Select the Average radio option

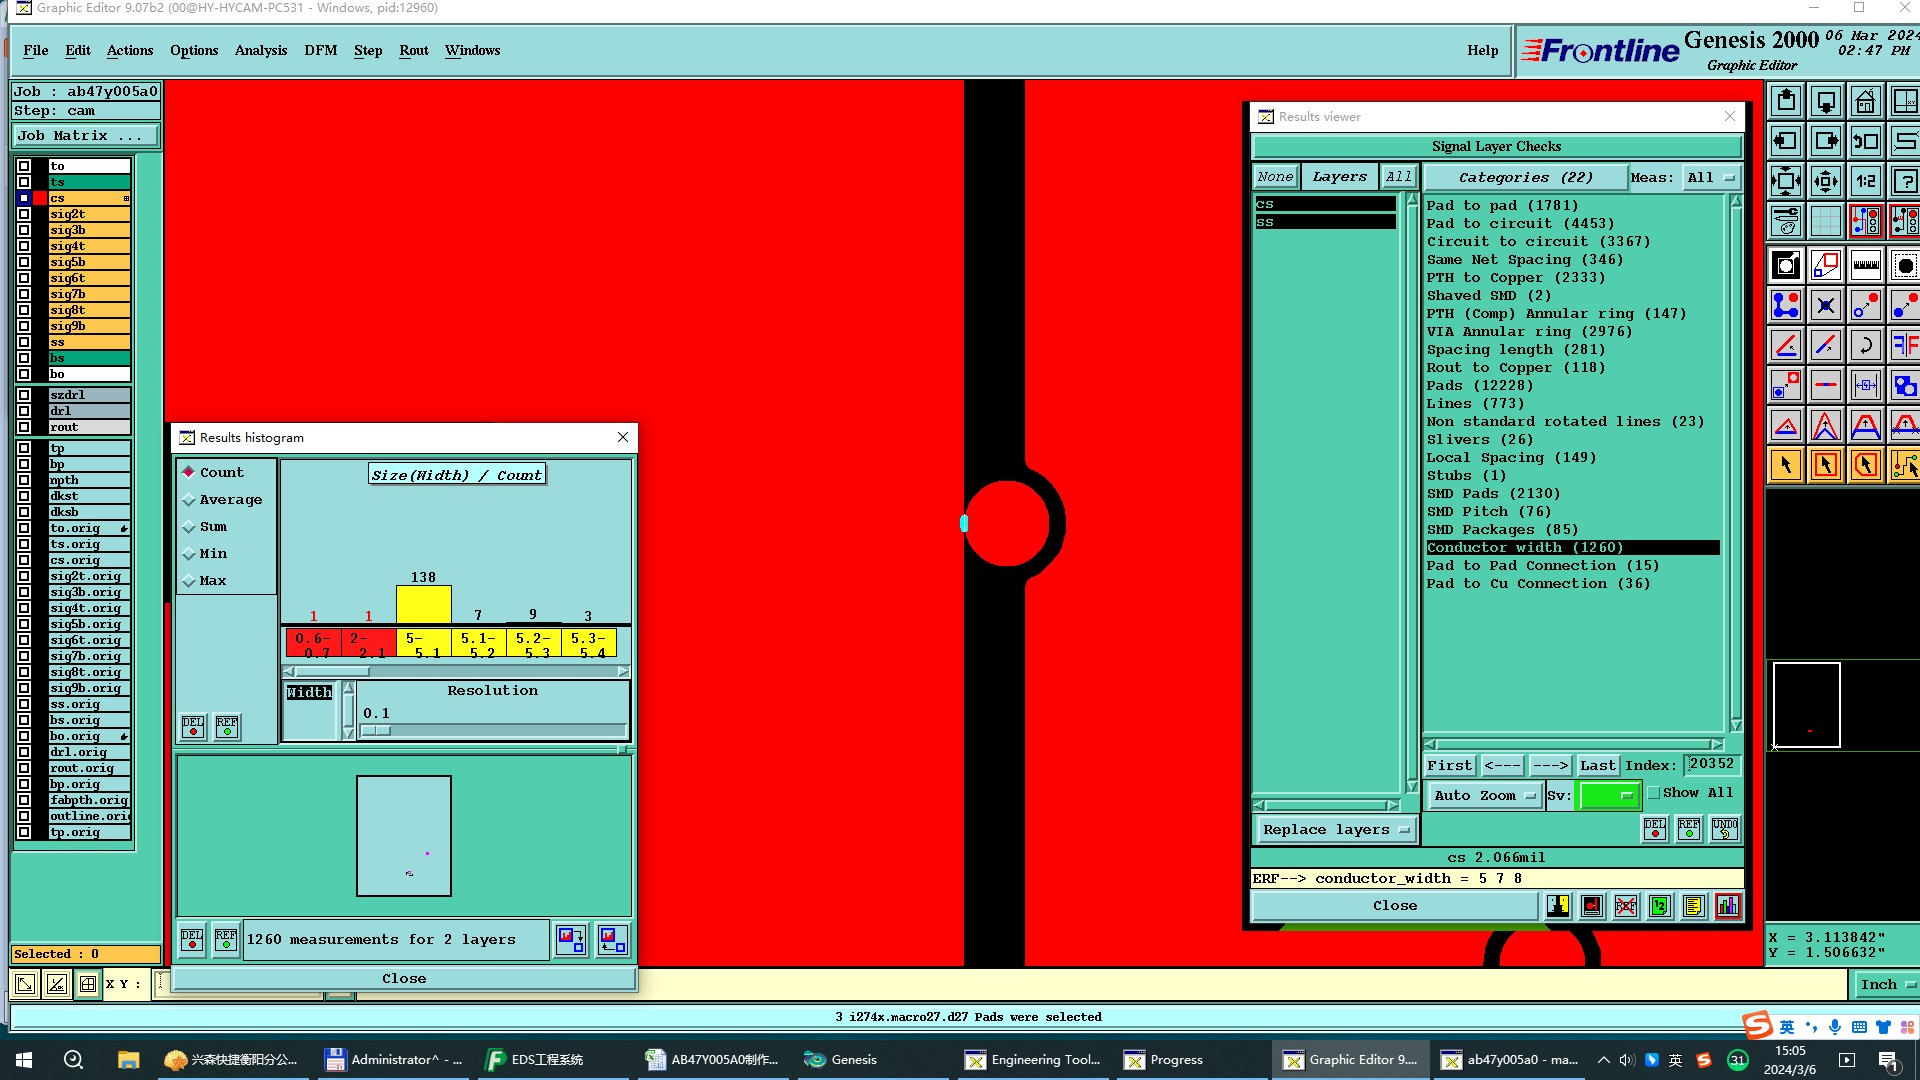(189, 500)
